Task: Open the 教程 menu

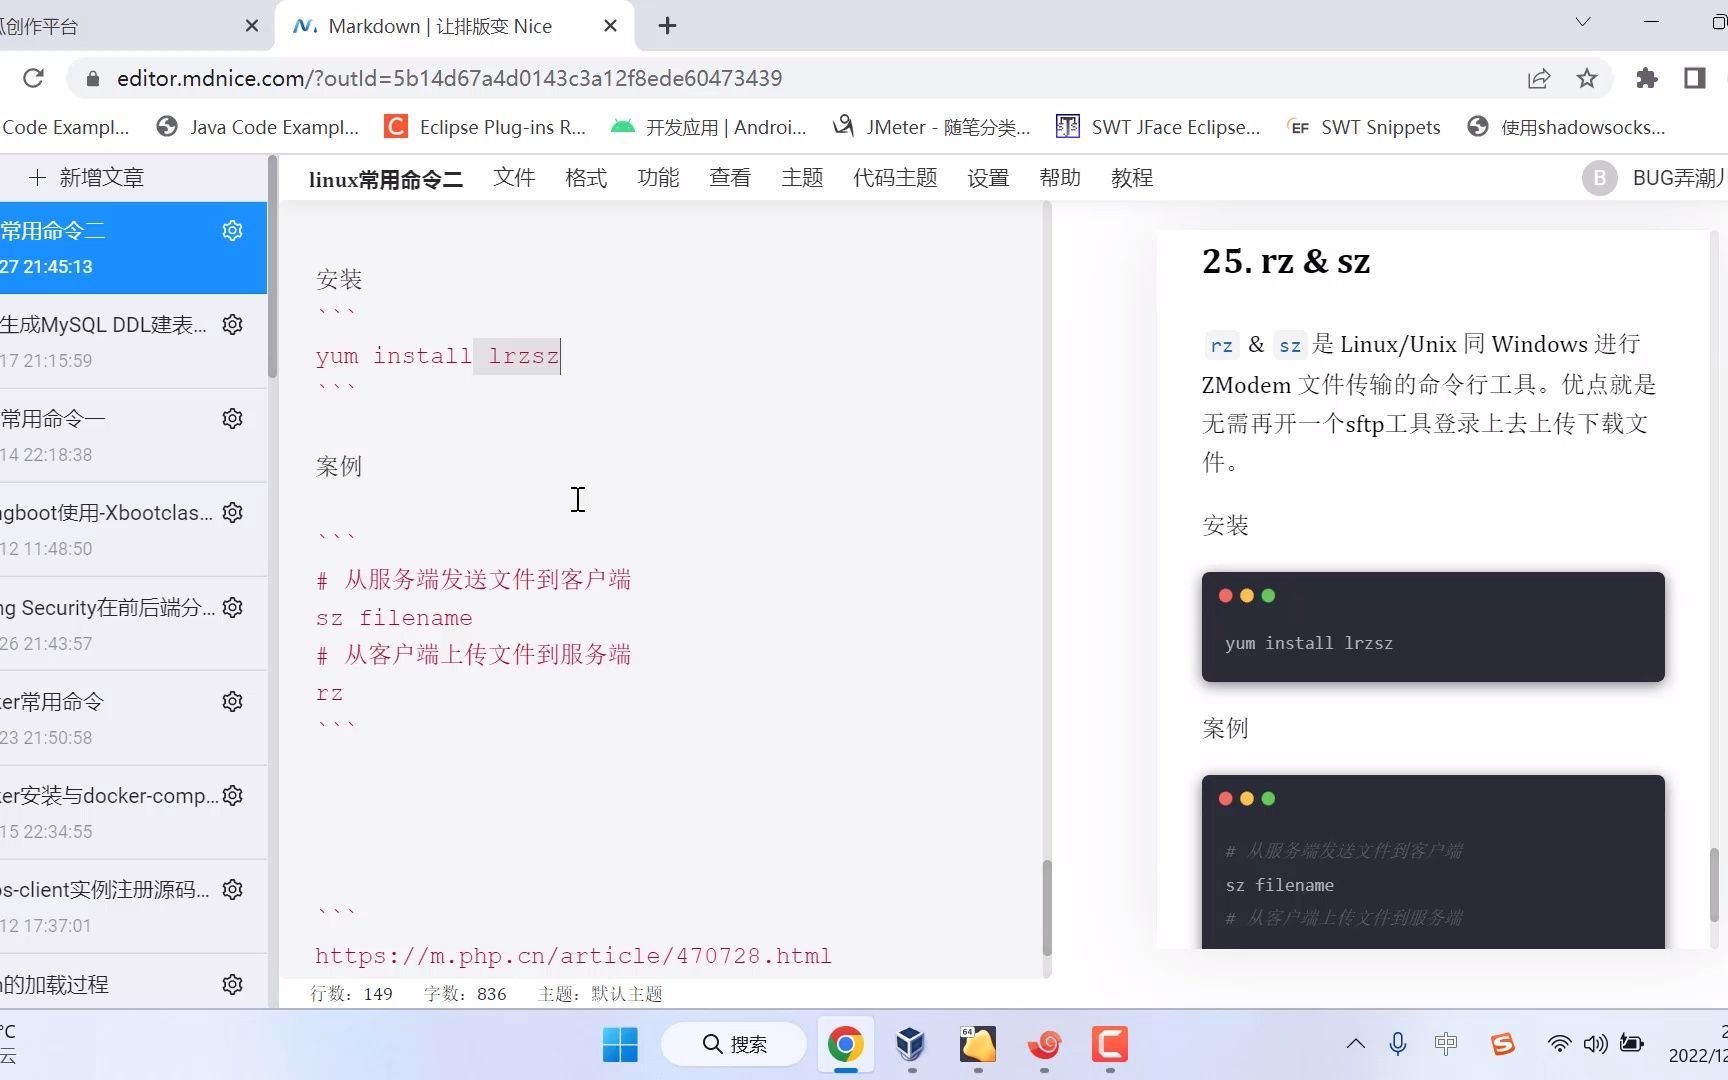Action: pyautogui.click(x=1132, y=178)
